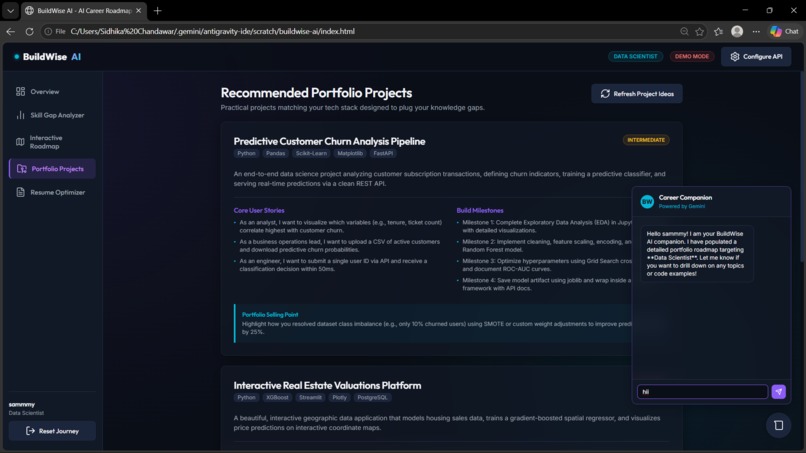Click the Core User Stories heading

click(259, 210)
